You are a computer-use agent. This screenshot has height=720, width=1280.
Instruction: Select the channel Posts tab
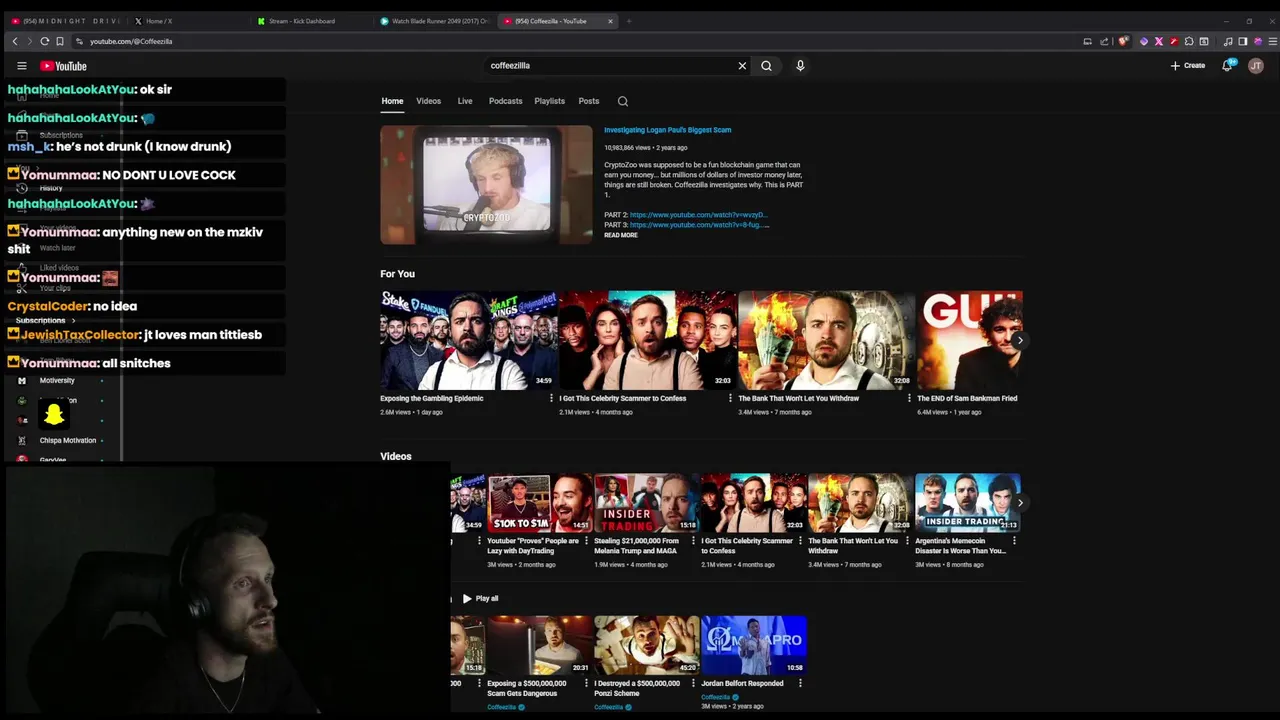click(x=589, y=101)
